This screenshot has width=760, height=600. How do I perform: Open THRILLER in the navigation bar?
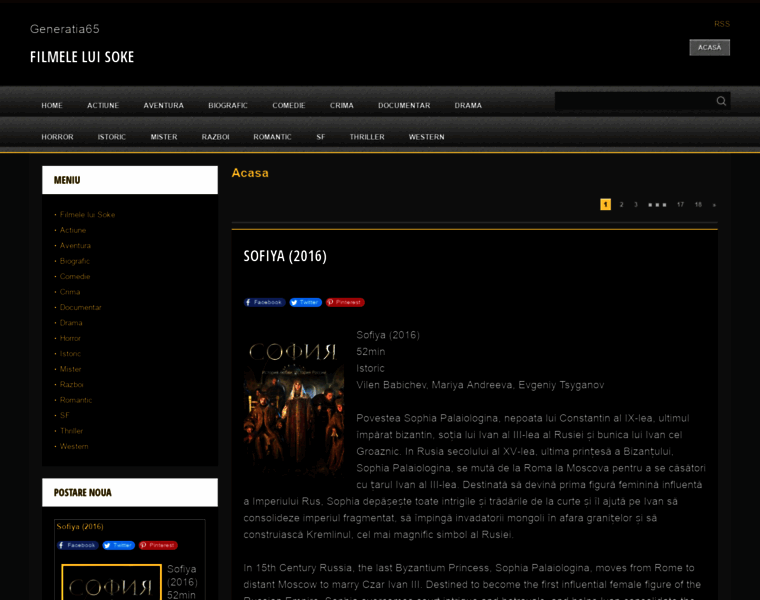coord(367,137)
